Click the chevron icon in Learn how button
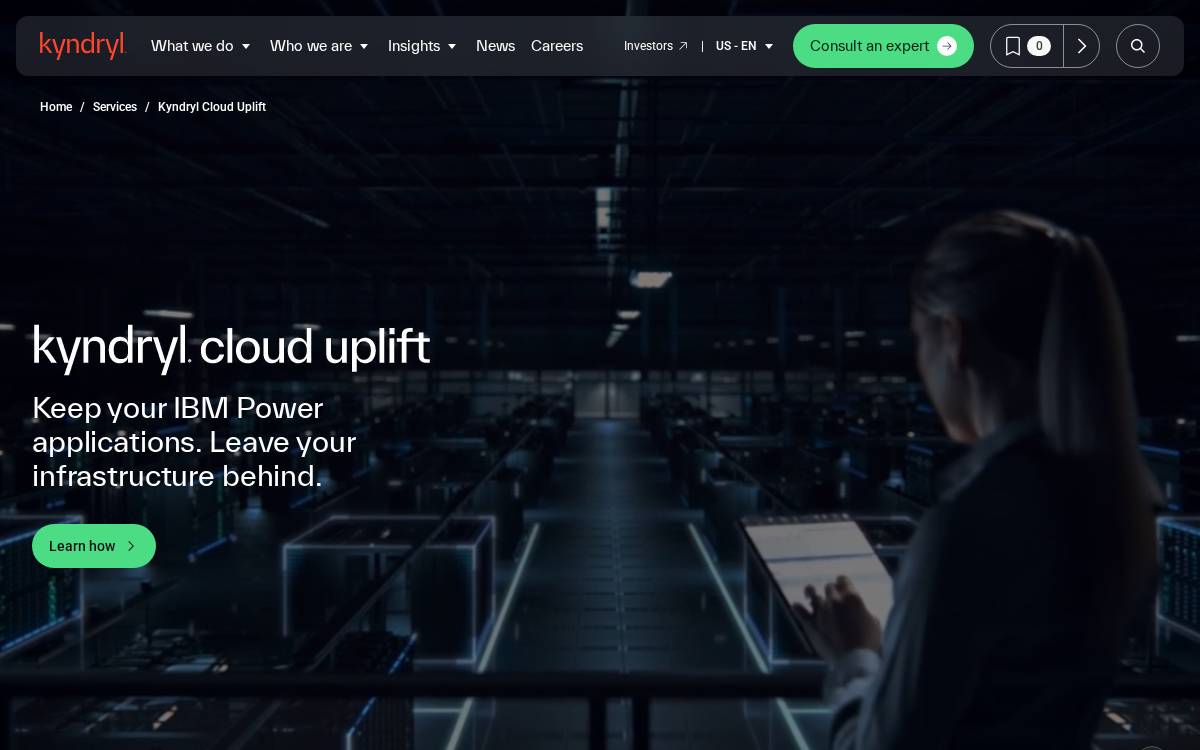 point(130,546)
